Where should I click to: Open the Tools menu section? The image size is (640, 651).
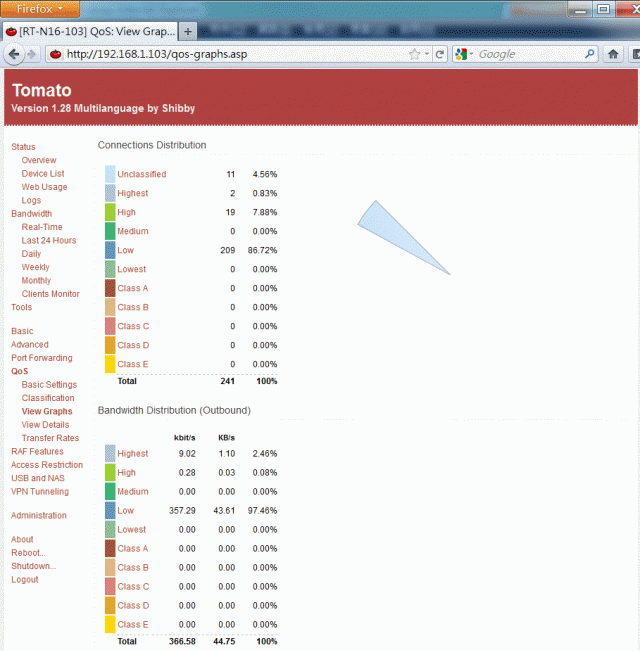click(x=22, y=307)
